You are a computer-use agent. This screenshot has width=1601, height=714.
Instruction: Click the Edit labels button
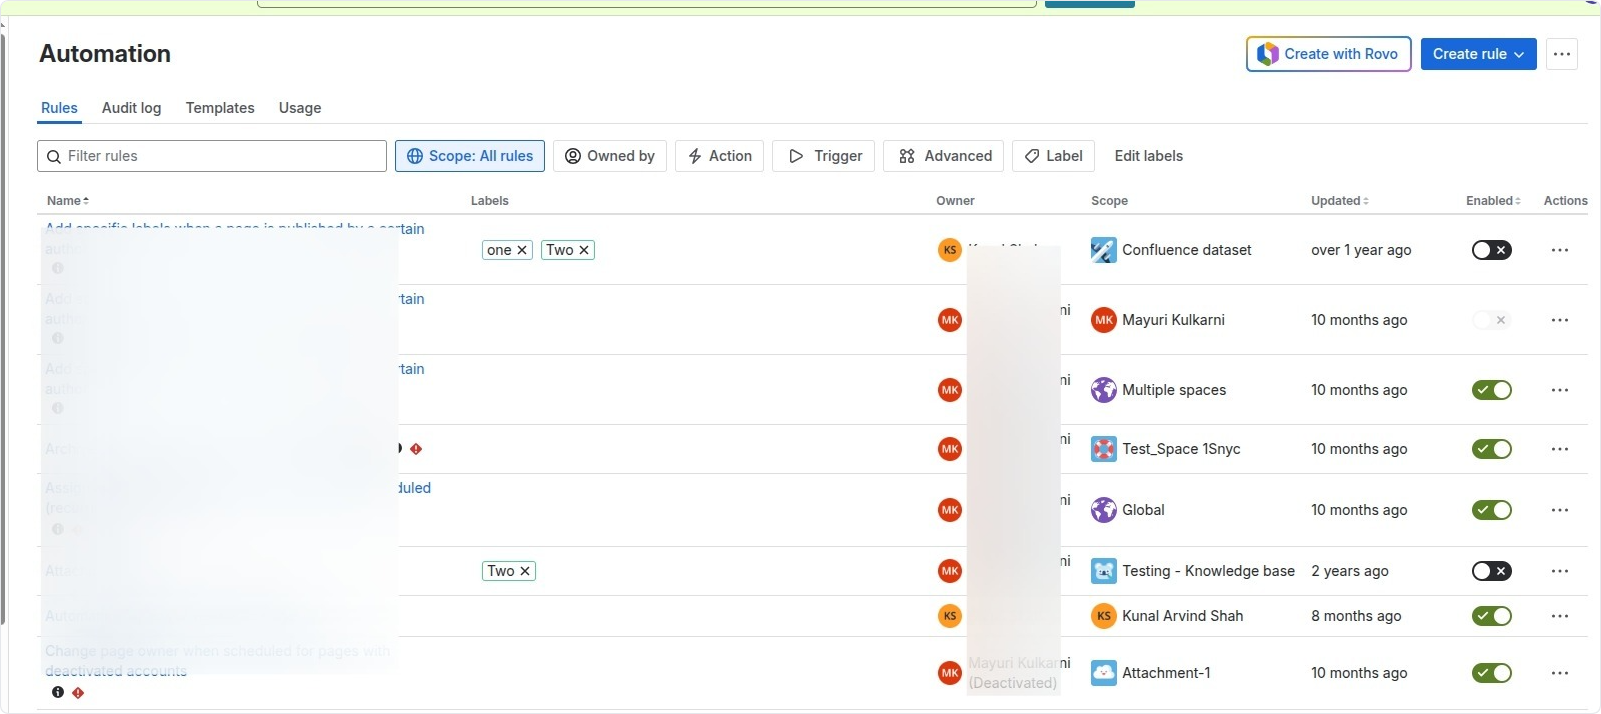pyautogui.click(x=1148, y=156)
